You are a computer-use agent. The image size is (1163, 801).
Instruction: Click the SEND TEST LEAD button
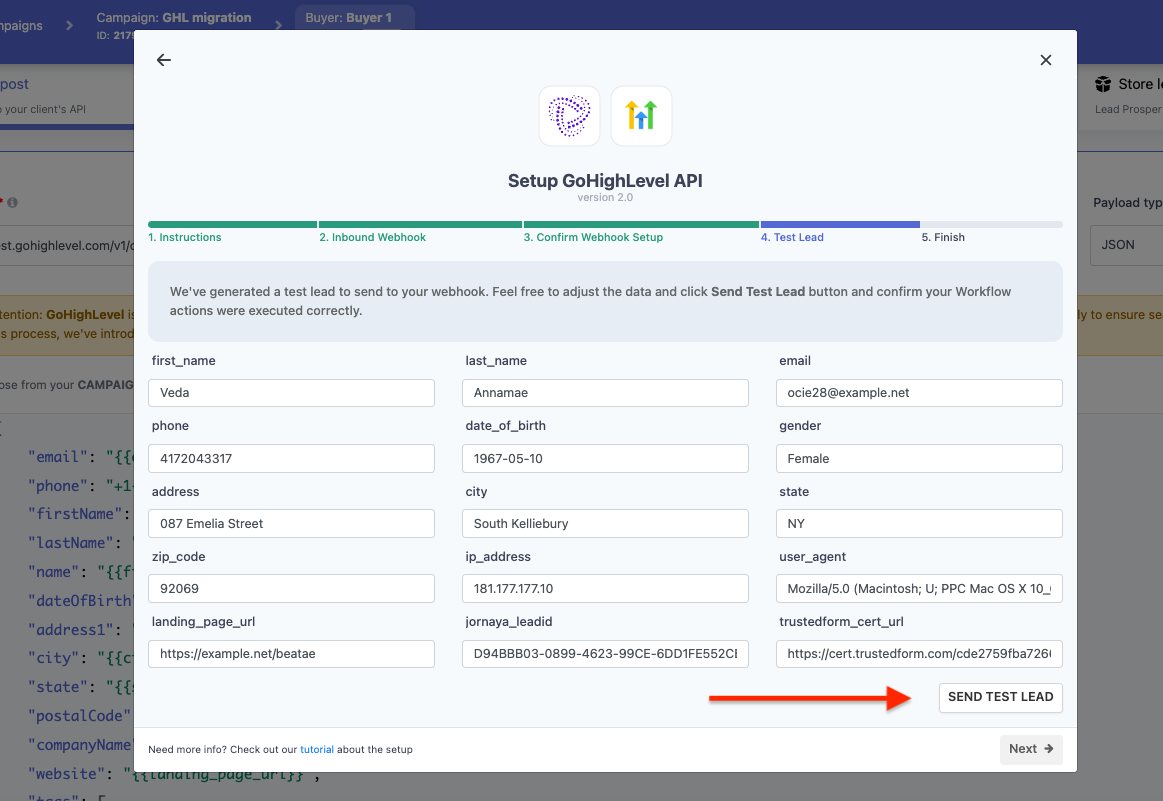tap(1001, 697)
